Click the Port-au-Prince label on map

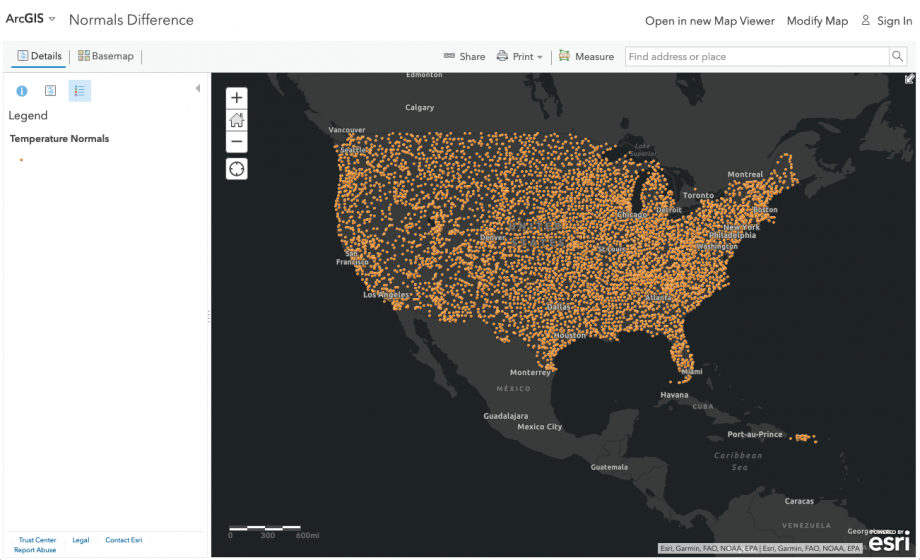coord(755,434)
